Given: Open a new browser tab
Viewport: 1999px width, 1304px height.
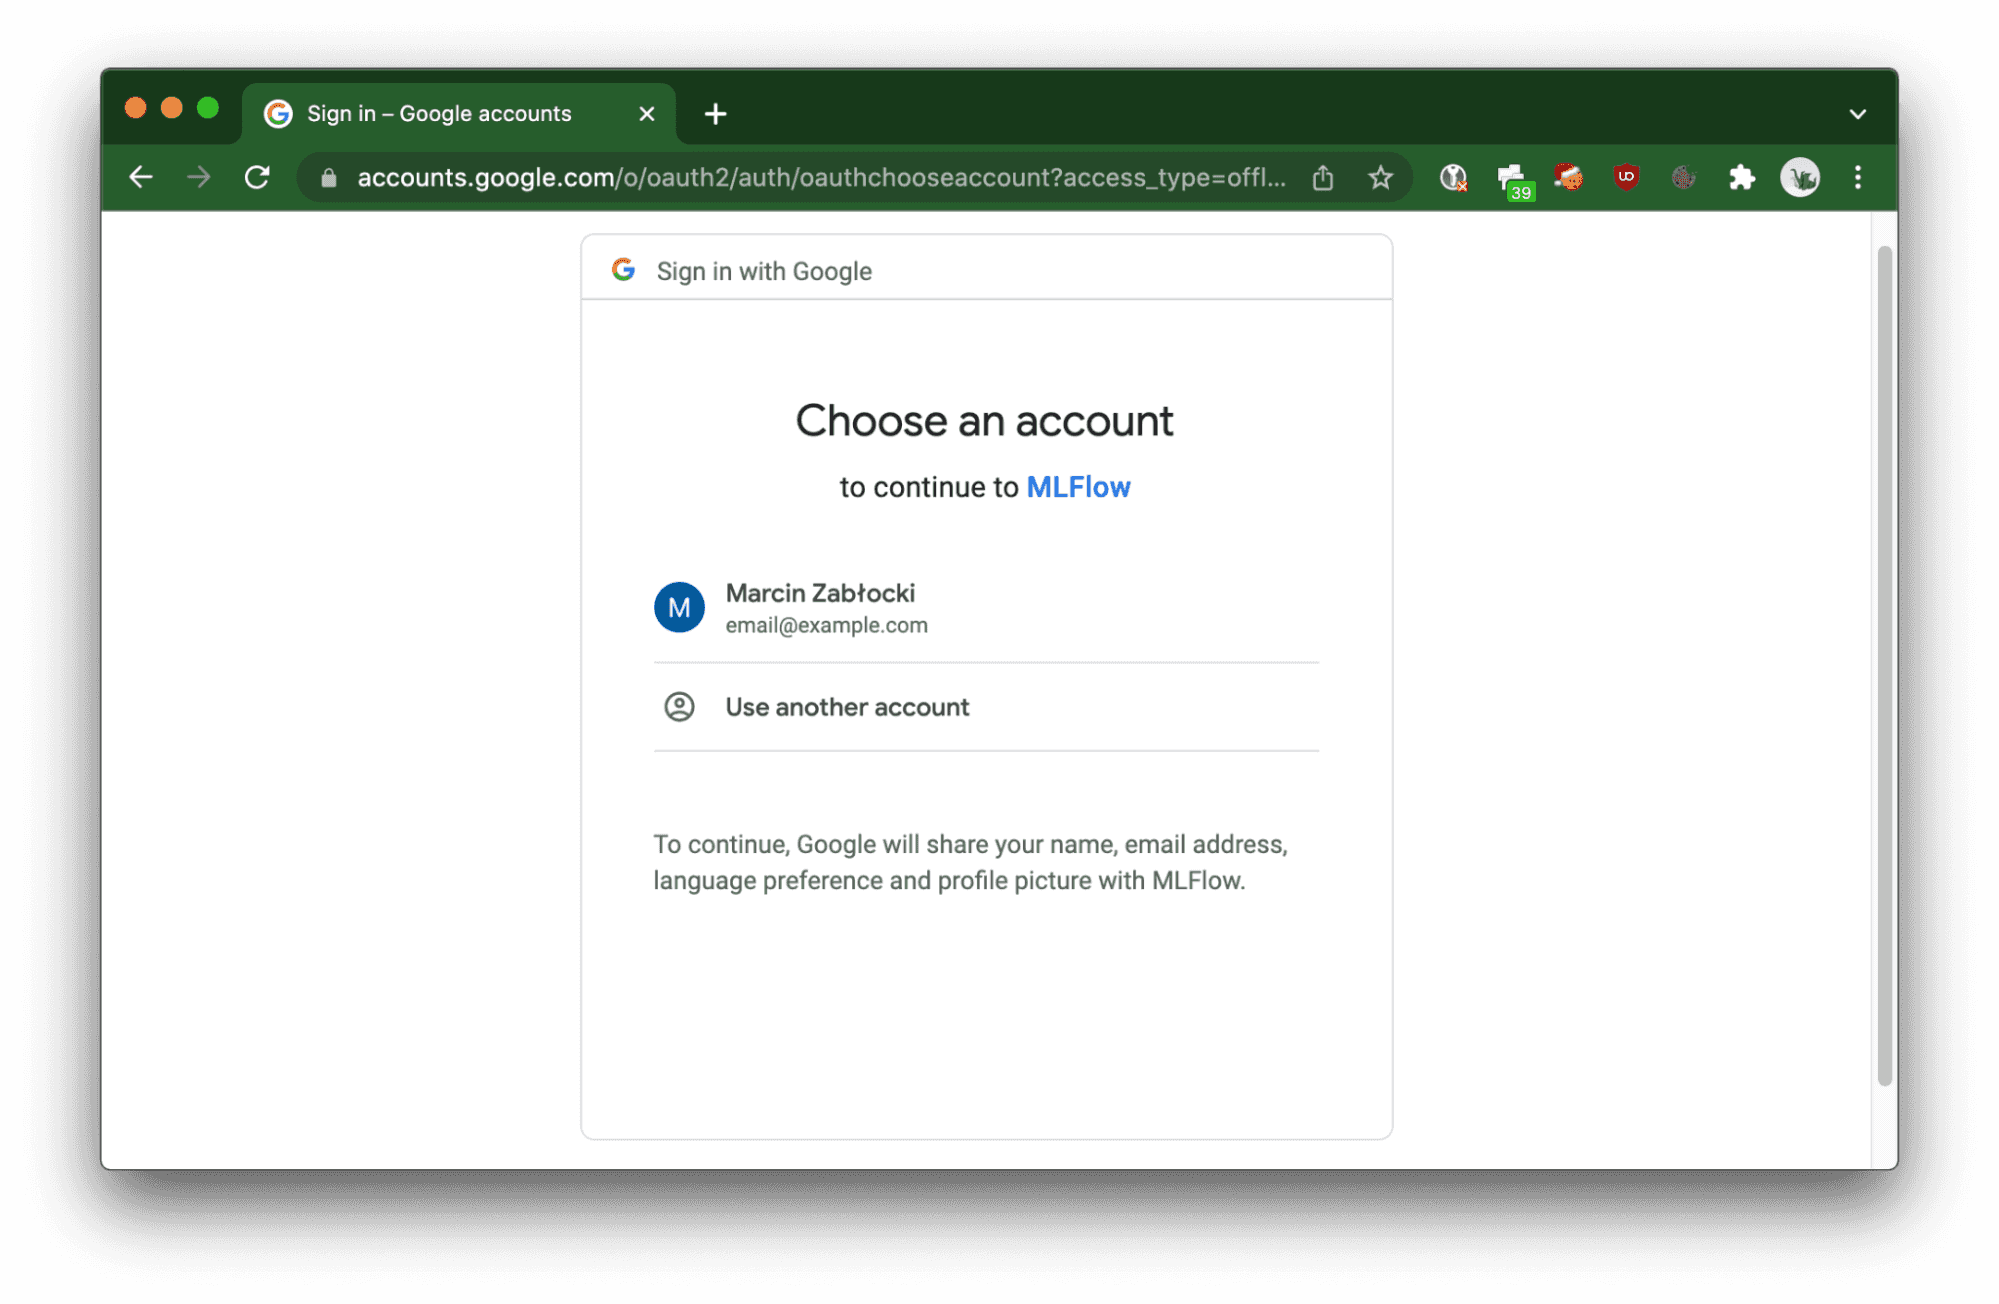Looking at the screenshot, I should [715, 114].
